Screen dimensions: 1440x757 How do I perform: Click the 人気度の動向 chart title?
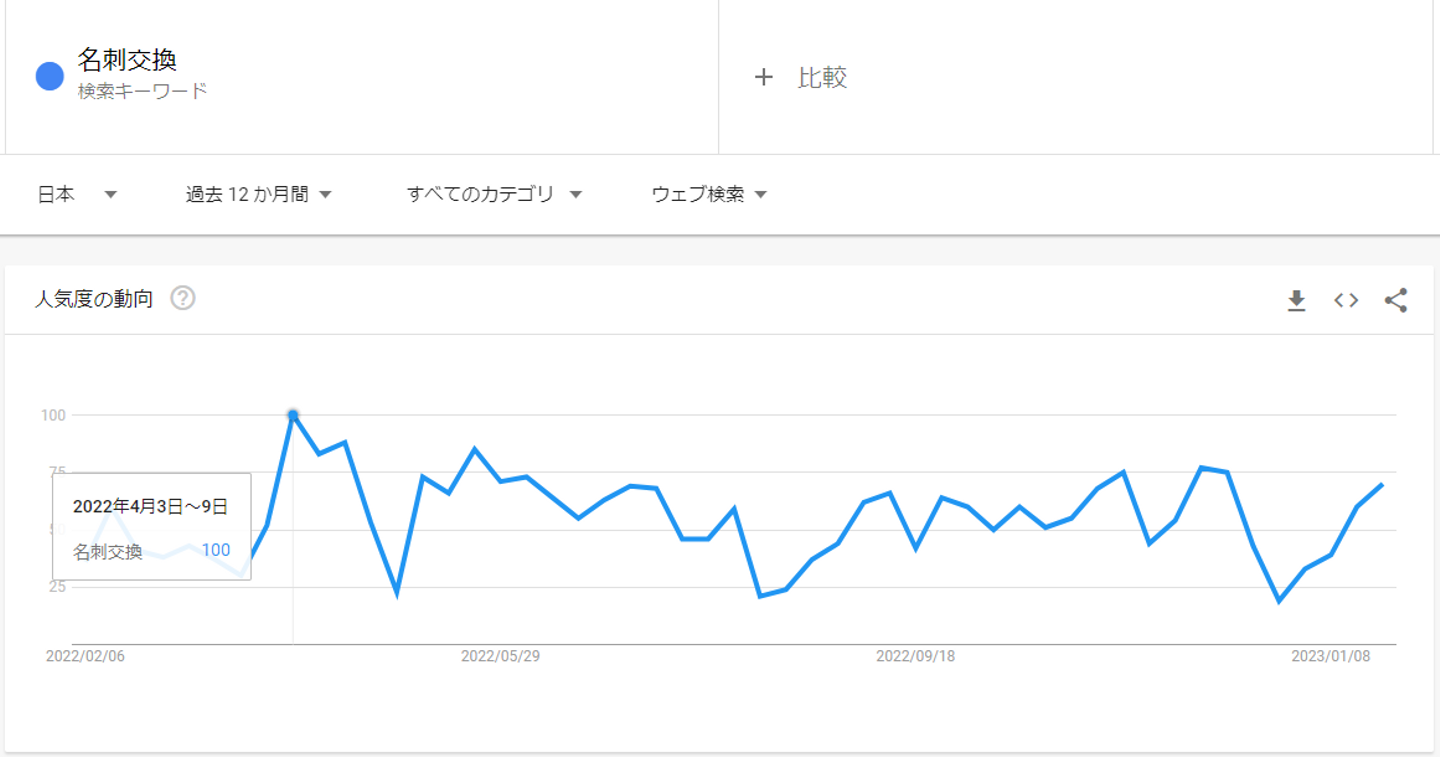(x=94, y=299)
